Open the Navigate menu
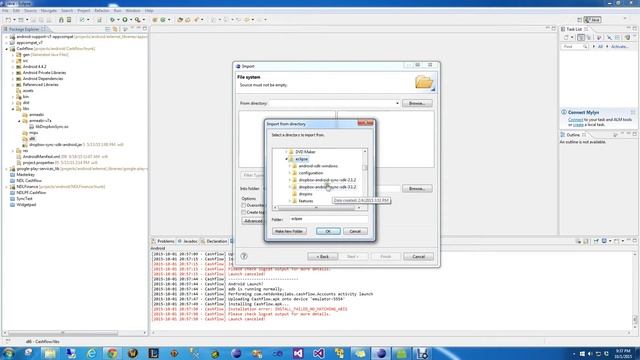The width and height of the screenshot is (640, 360). pos(49,11)
